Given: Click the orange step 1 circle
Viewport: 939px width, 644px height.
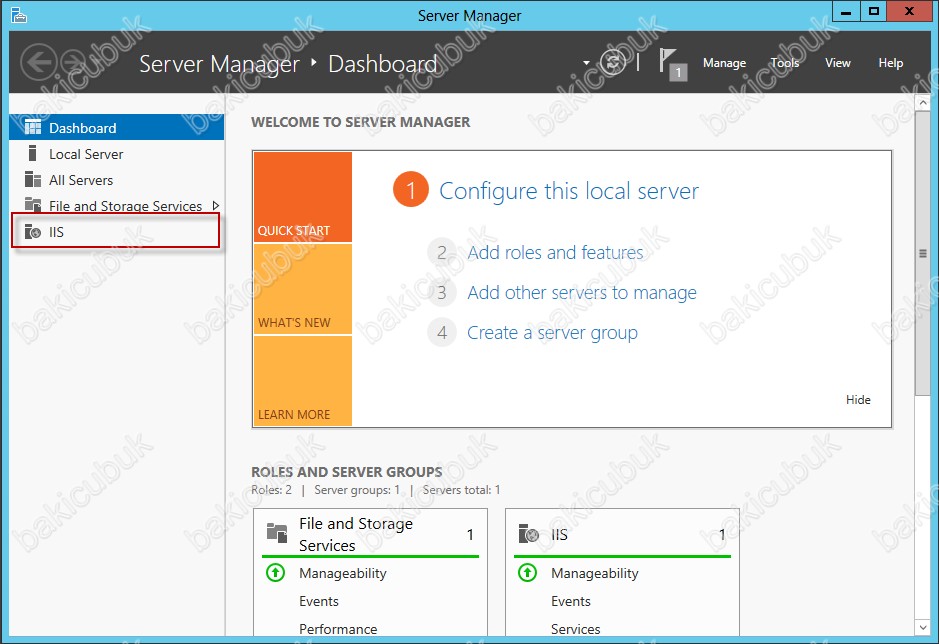Looking at the screenshot, I should [411, 190].
